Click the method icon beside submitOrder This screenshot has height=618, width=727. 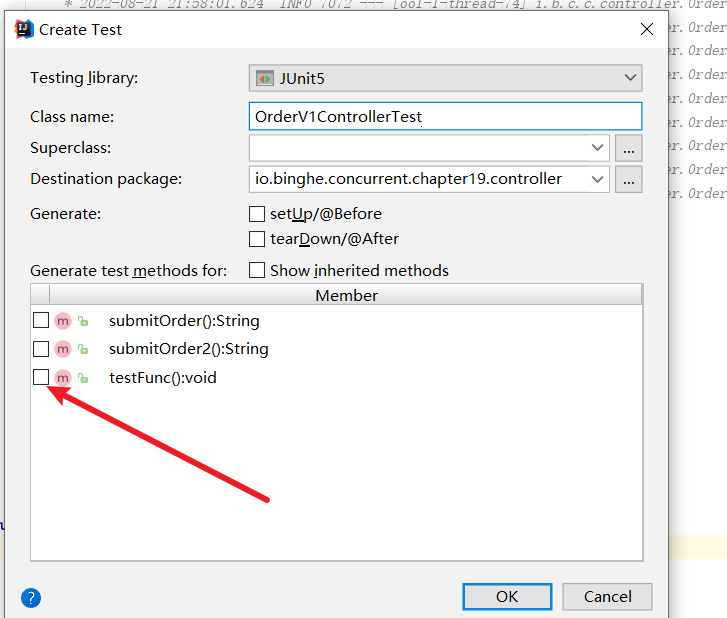63,321
